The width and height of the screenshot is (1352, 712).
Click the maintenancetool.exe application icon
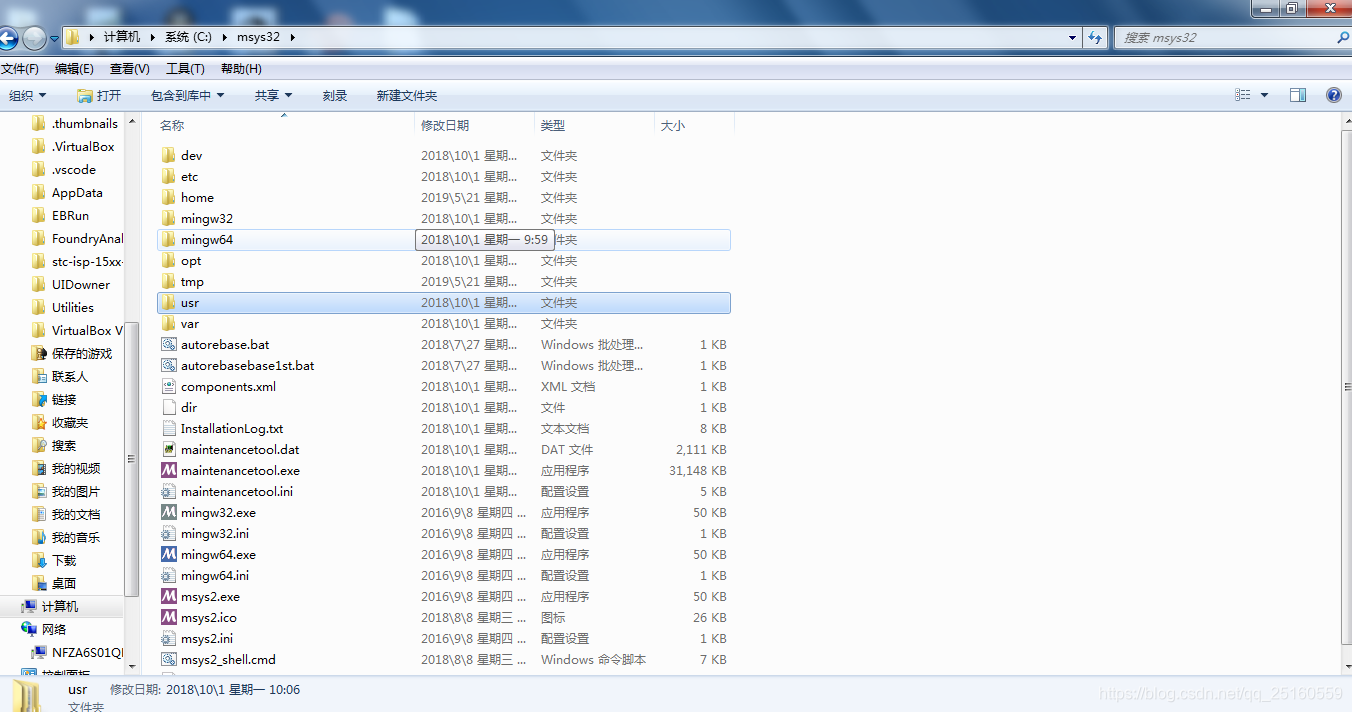pyautogui.click(x=169, y=470)
